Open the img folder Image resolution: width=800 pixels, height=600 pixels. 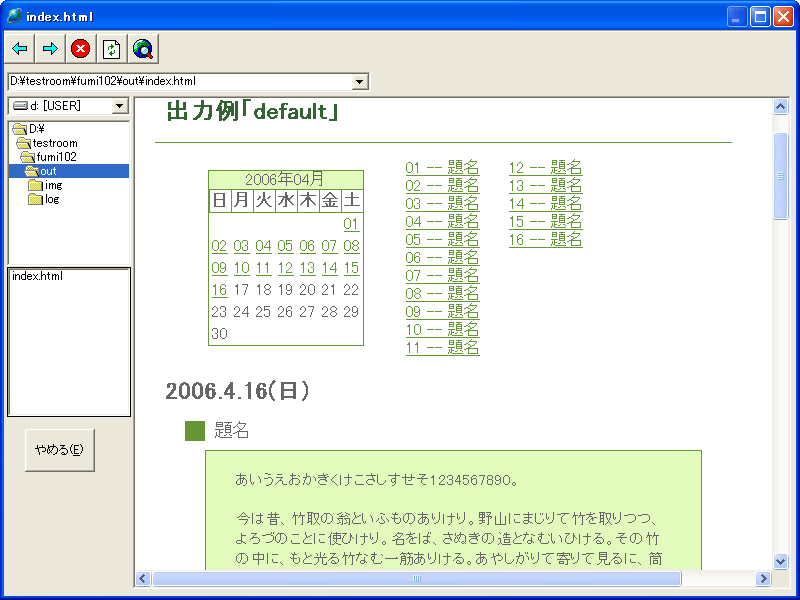pyautogui.click(x=45, y=185)
